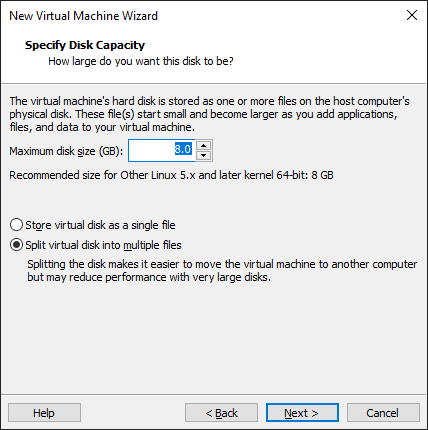Viewport: 428px width, 430px height.
Task: Click the highlighted 8.0 value
Action: 183,149
